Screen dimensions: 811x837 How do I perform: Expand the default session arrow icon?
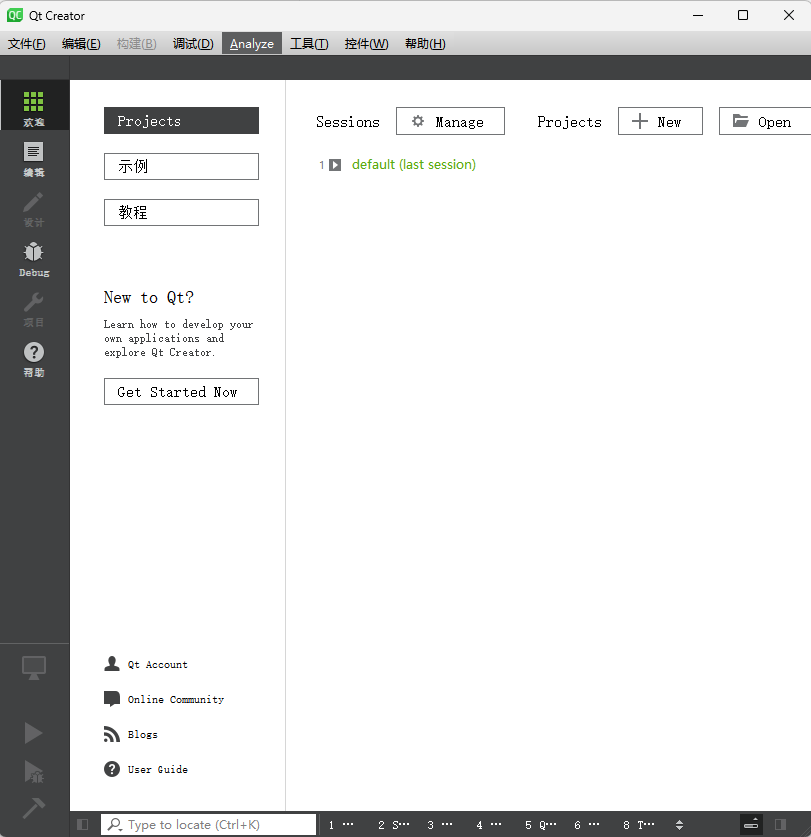tap(335, 165)
